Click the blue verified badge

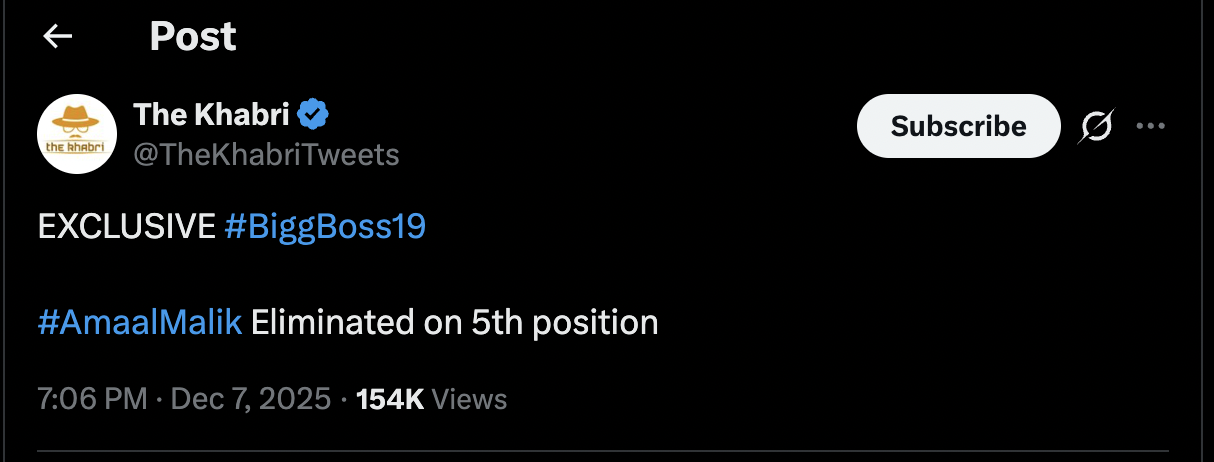click(x=315, y=115)
